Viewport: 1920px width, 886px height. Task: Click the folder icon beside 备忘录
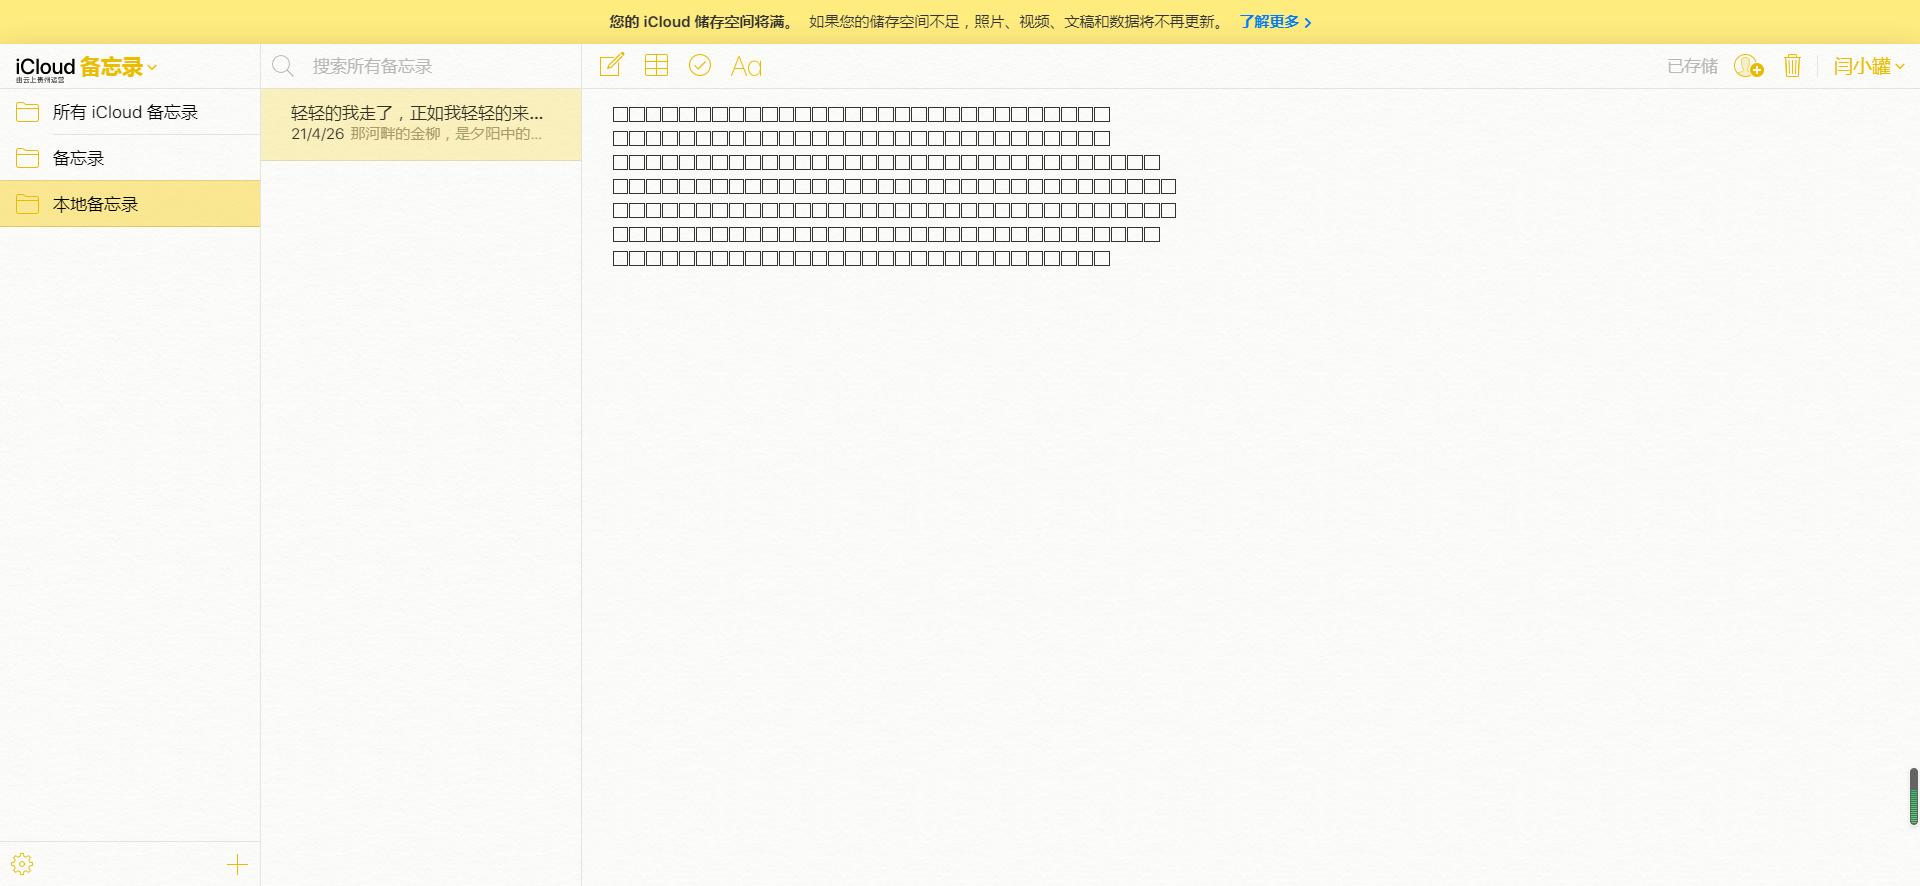28,158
